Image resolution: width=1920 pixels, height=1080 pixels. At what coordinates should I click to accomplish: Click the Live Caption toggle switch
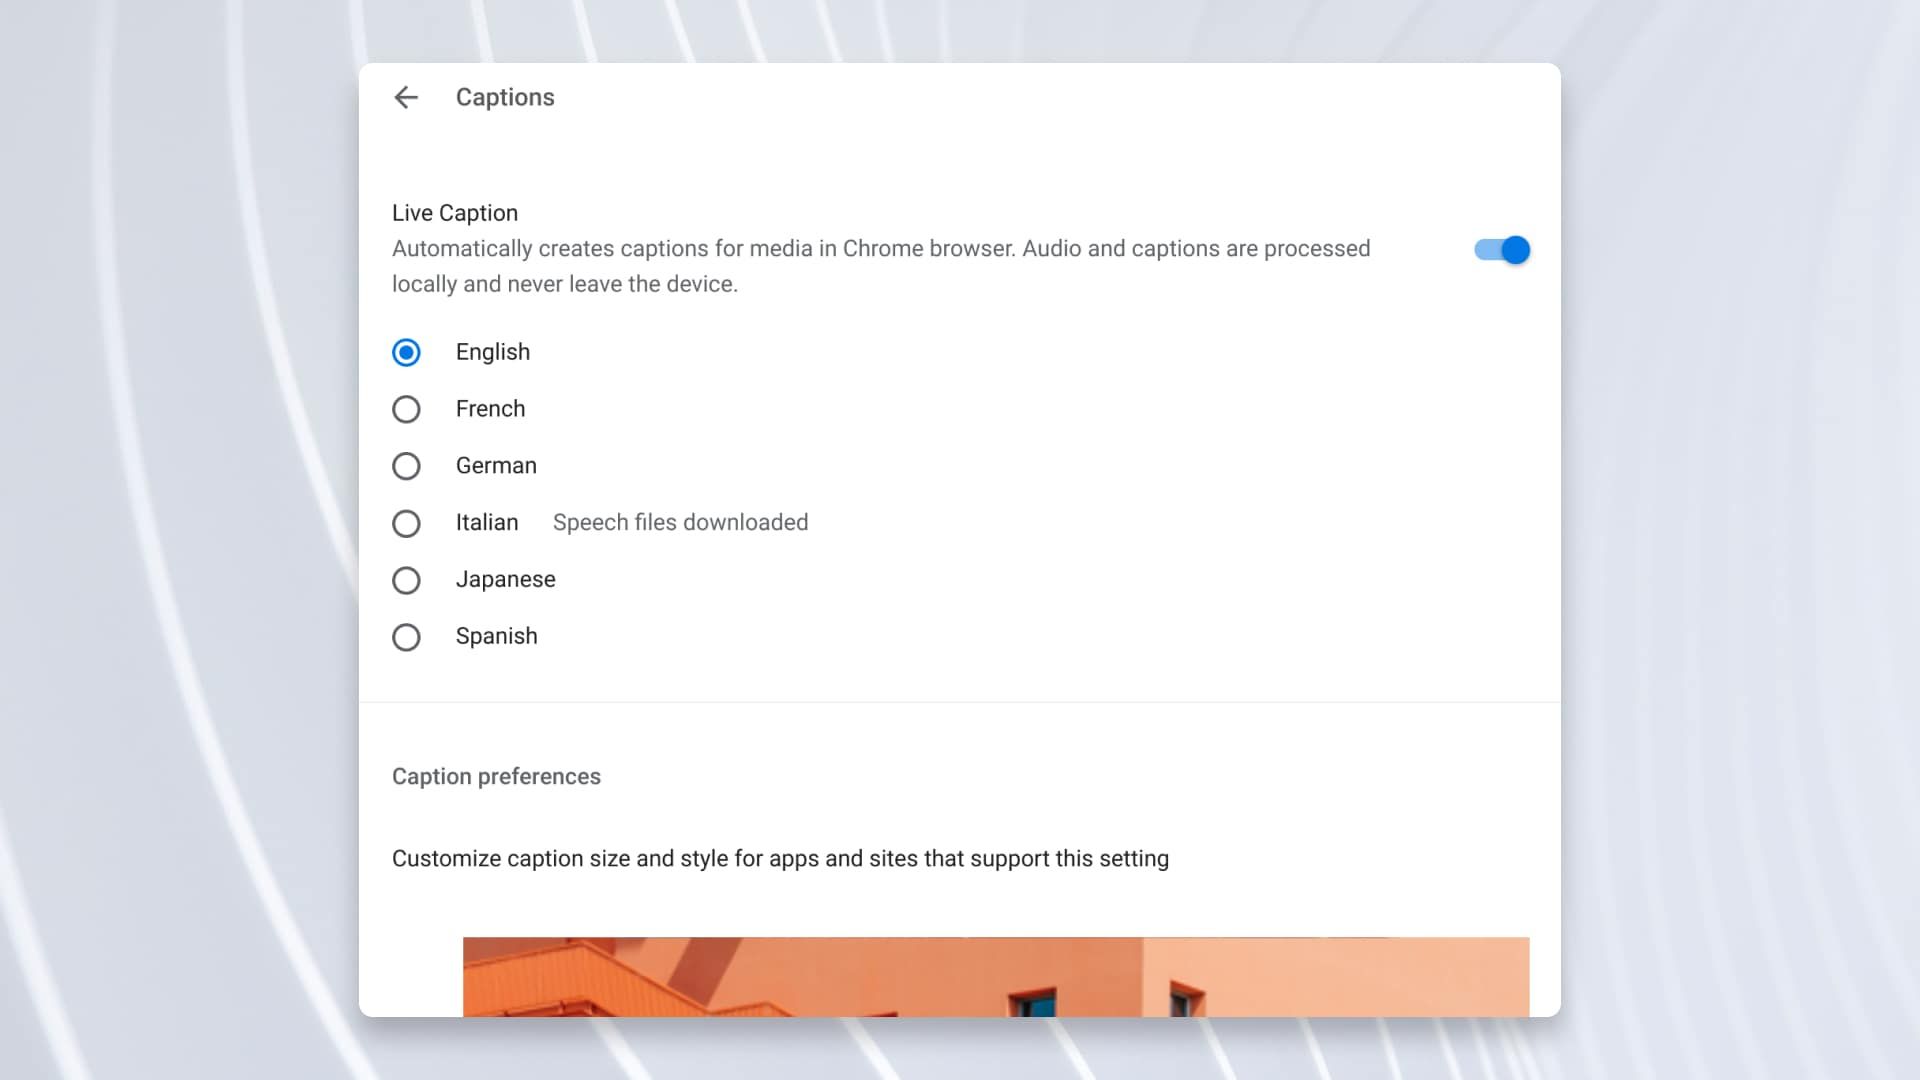pyautogui.click(x=1501, y=250)
